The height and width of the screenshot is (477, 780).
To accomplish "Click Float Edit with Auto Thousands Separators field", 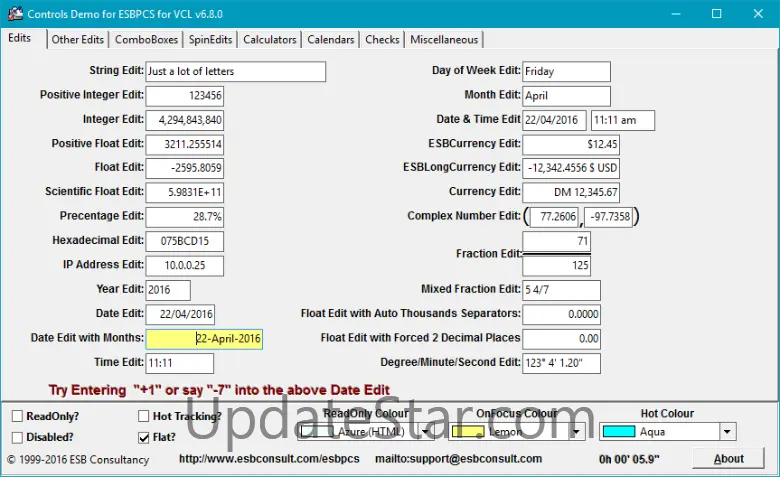I will click(x=562, y=314).
